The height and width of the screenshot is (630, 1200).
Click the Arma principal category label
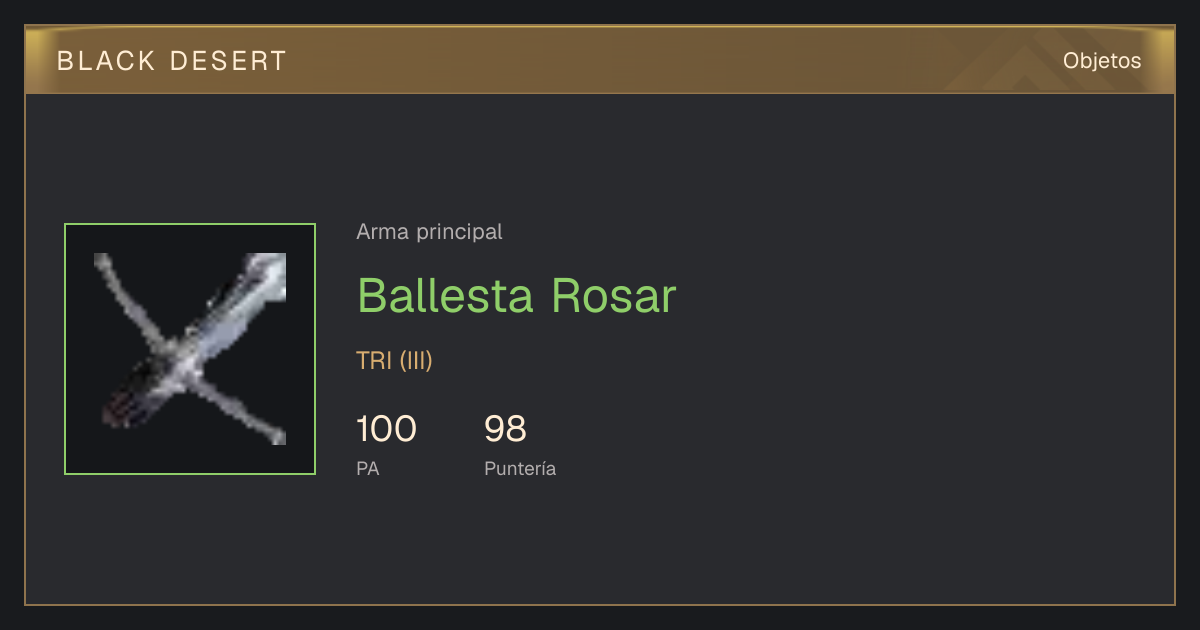429,232
